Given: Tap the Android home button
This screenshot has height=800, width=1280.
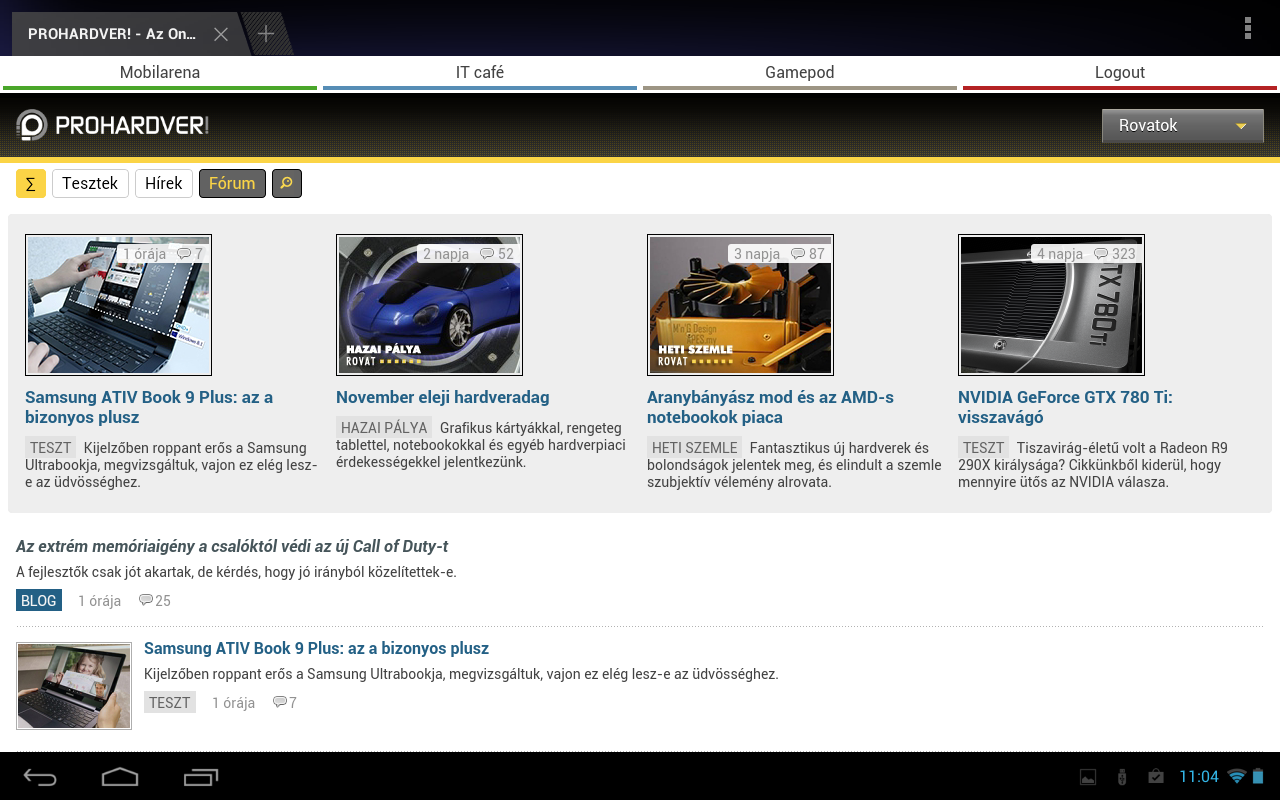Looking at the screenshot, I should (x=120, y=777).
